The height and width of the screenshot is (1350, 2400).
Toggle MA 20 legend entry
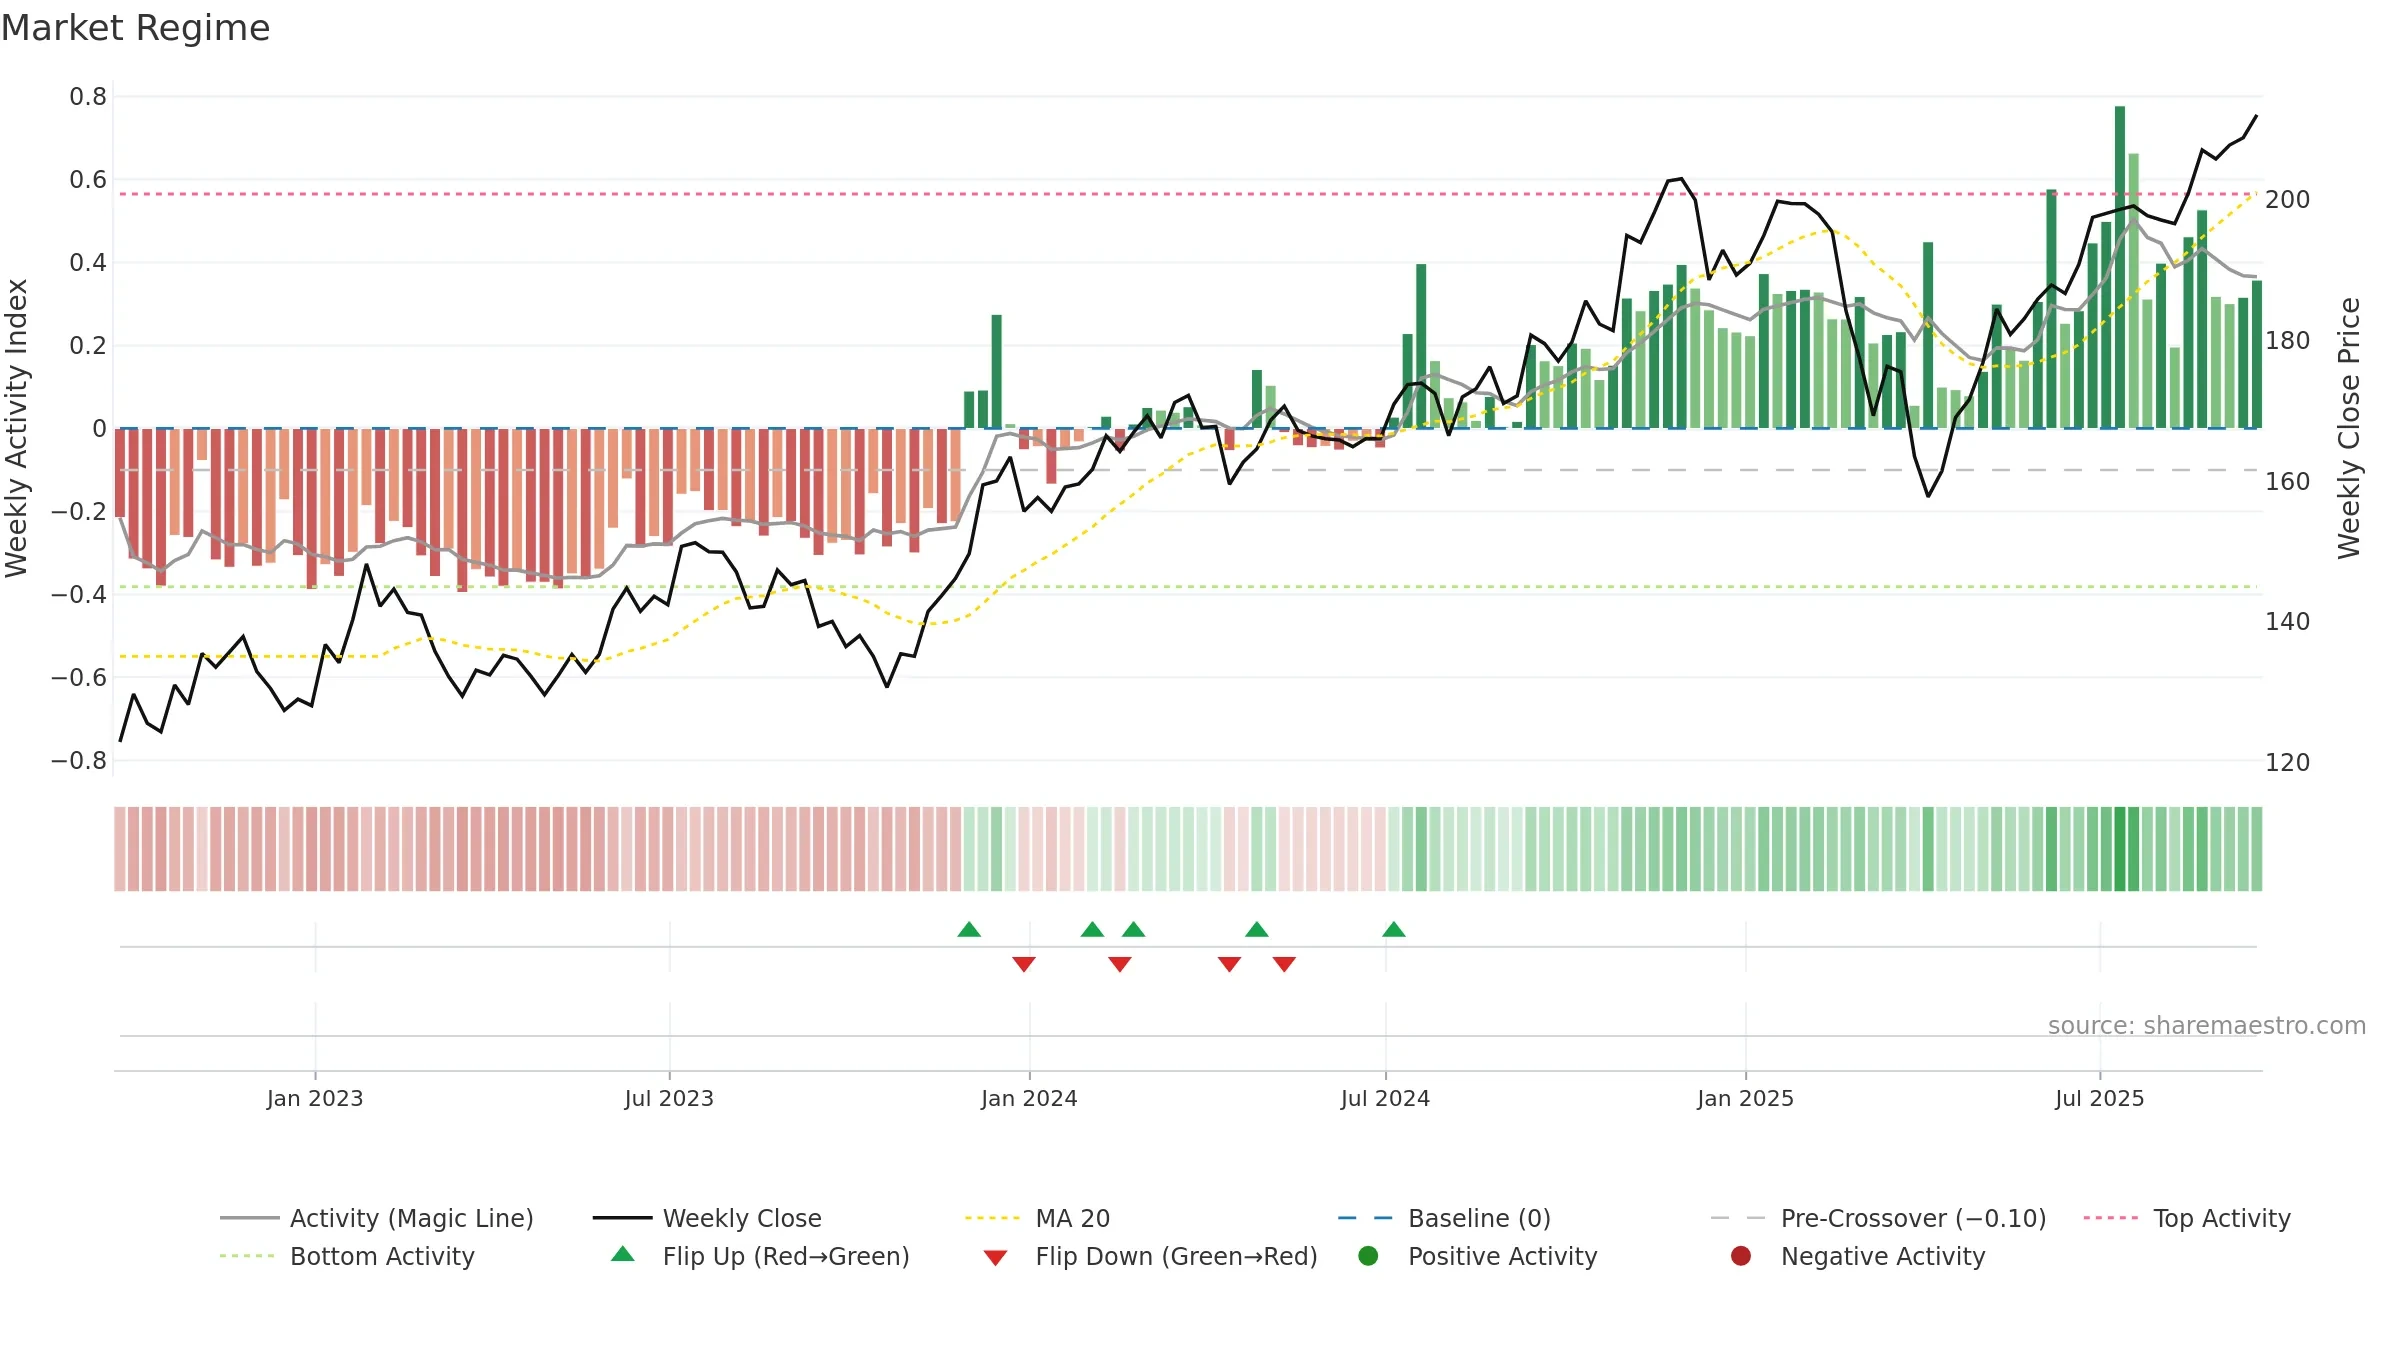pos(1037,1218)
